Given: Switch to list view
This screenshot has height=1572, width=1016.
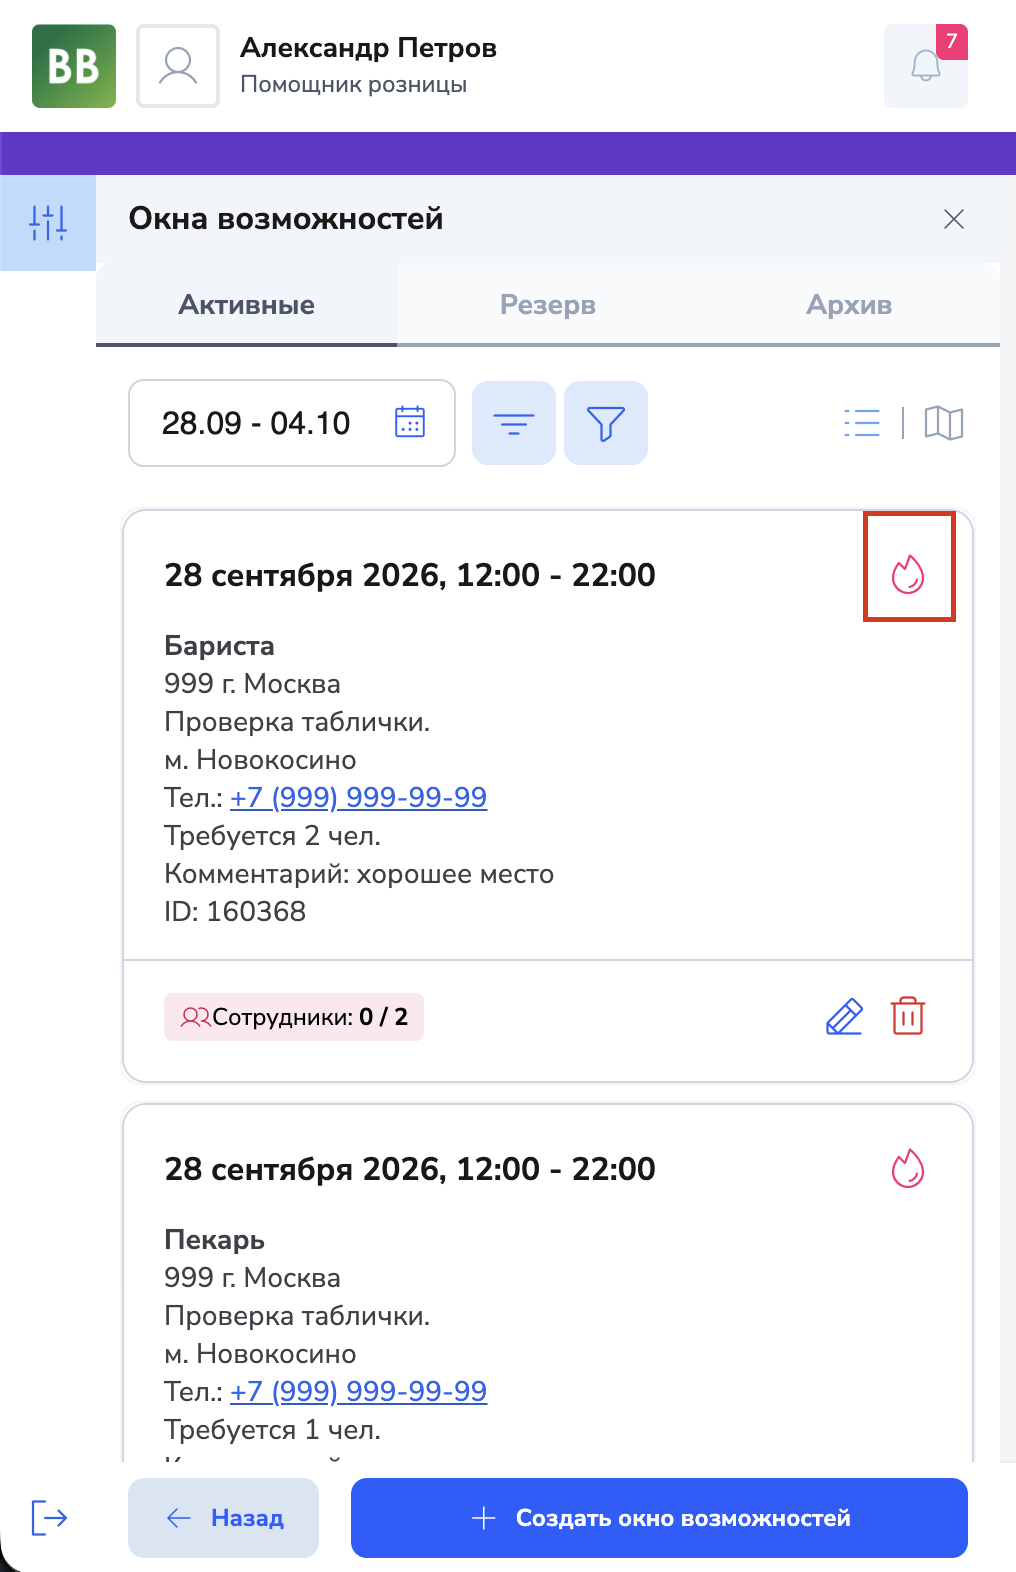Looking at the screenshot, I should pos(862,423).
